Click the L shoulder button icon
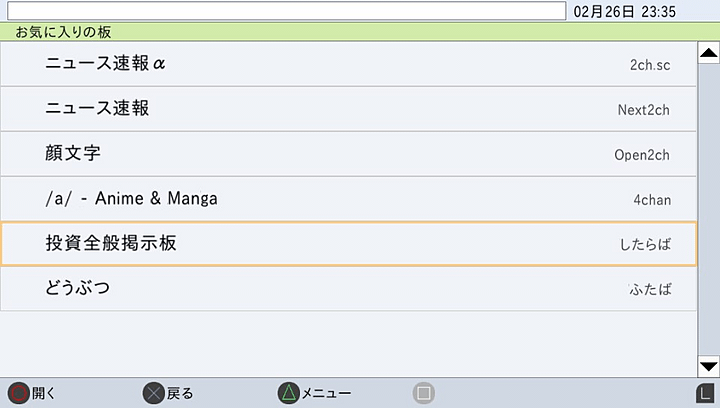The image size is (720, 408). point(704,393)
